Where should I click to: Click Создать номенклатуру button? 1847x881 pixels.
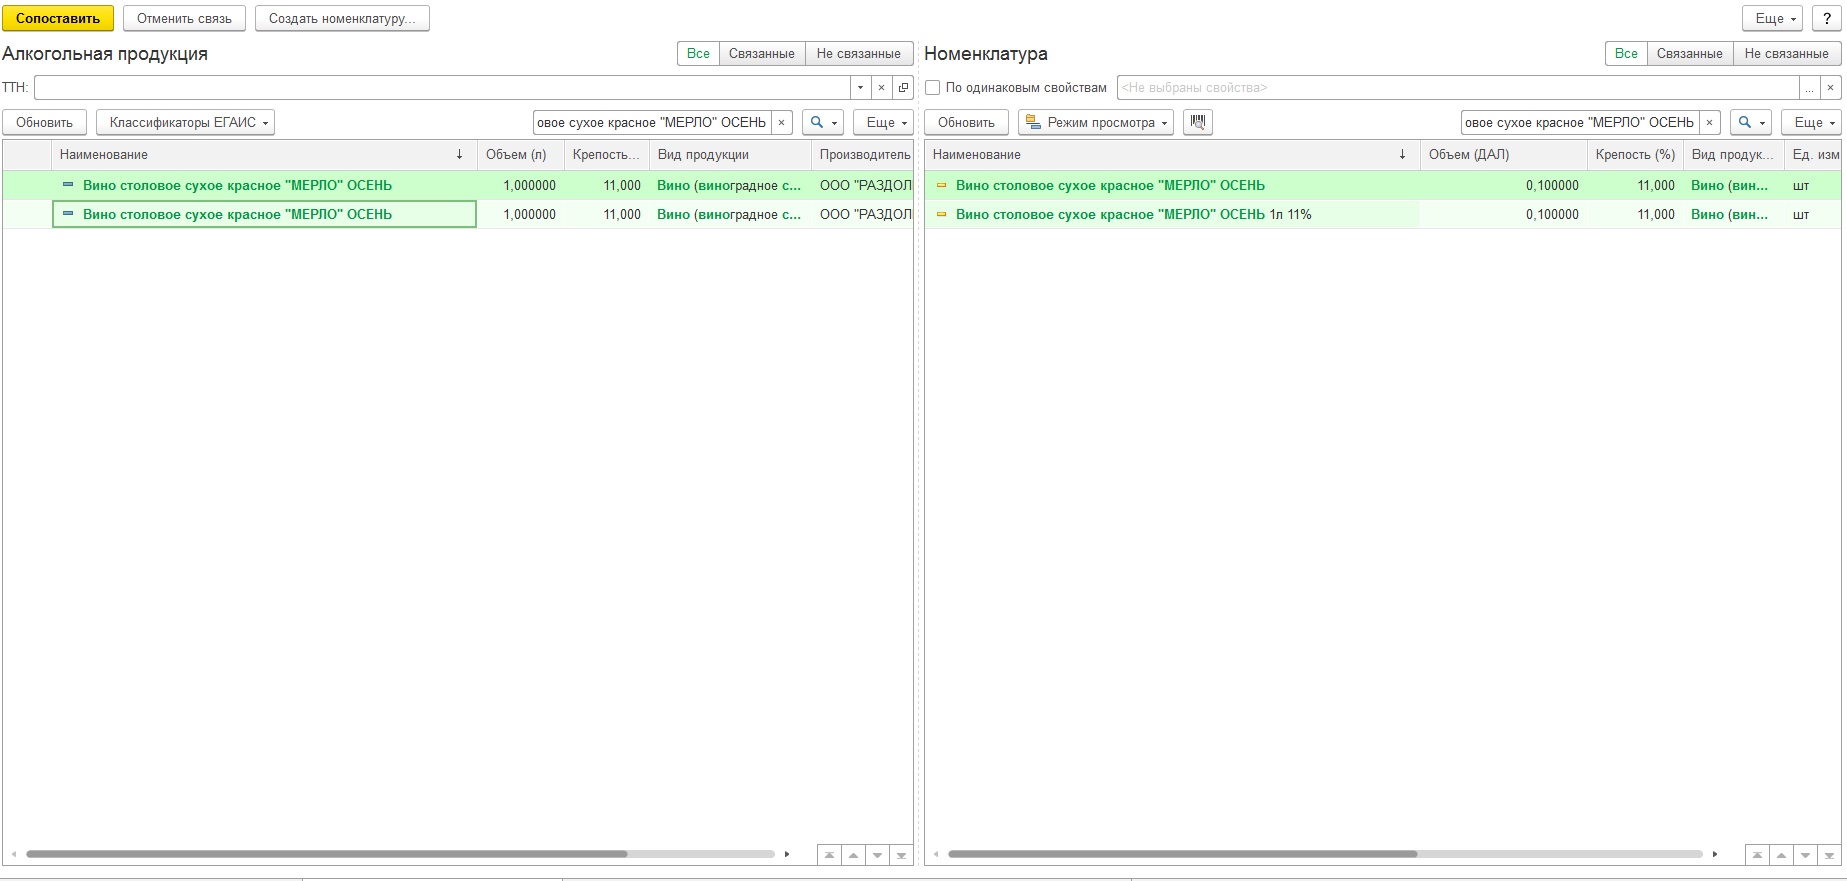tap(342, 19)
